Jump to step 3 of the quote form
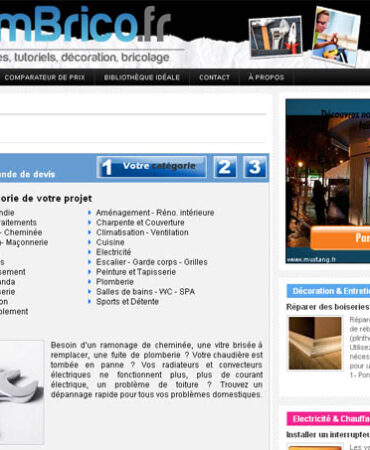This screenshot has width=370, height=450. 255,167
